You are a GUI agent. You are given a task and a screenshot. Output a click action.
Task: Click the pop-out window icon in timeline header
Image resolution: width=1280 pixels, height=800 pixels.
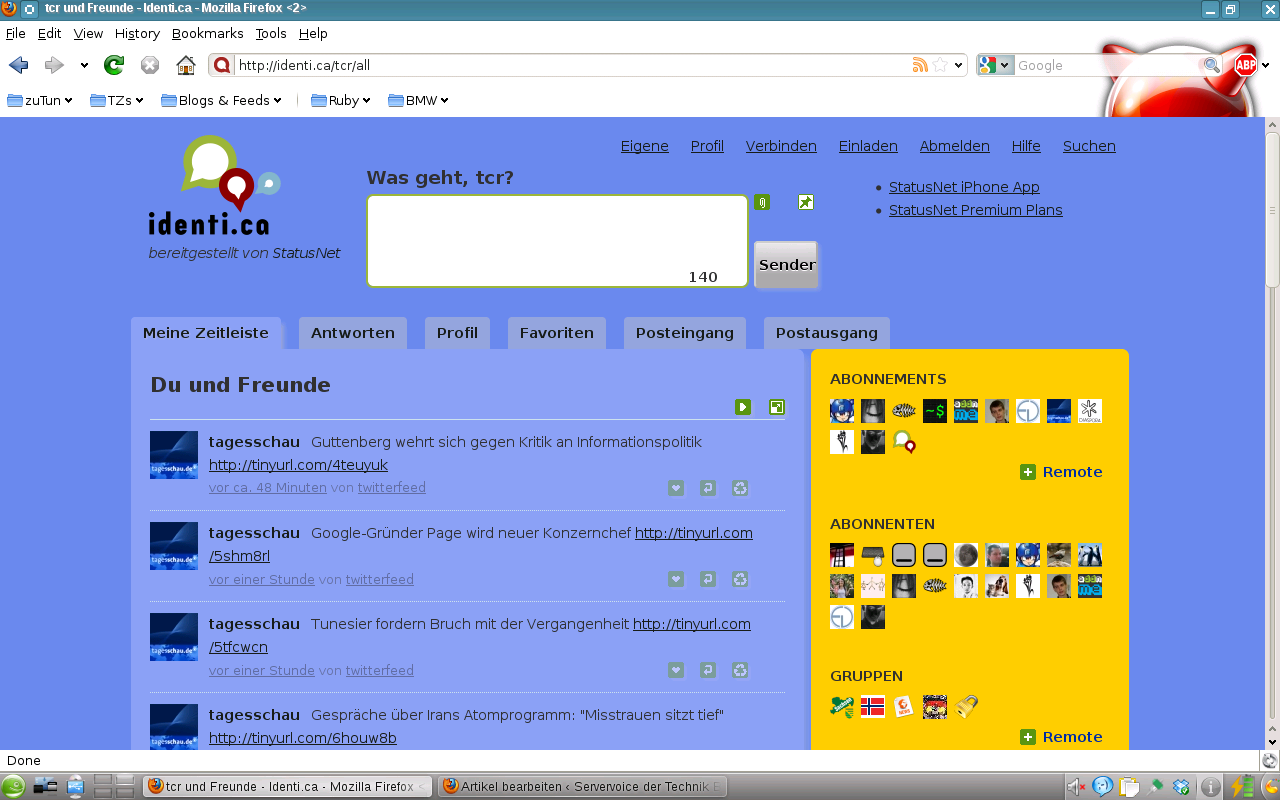pos(776,407)
